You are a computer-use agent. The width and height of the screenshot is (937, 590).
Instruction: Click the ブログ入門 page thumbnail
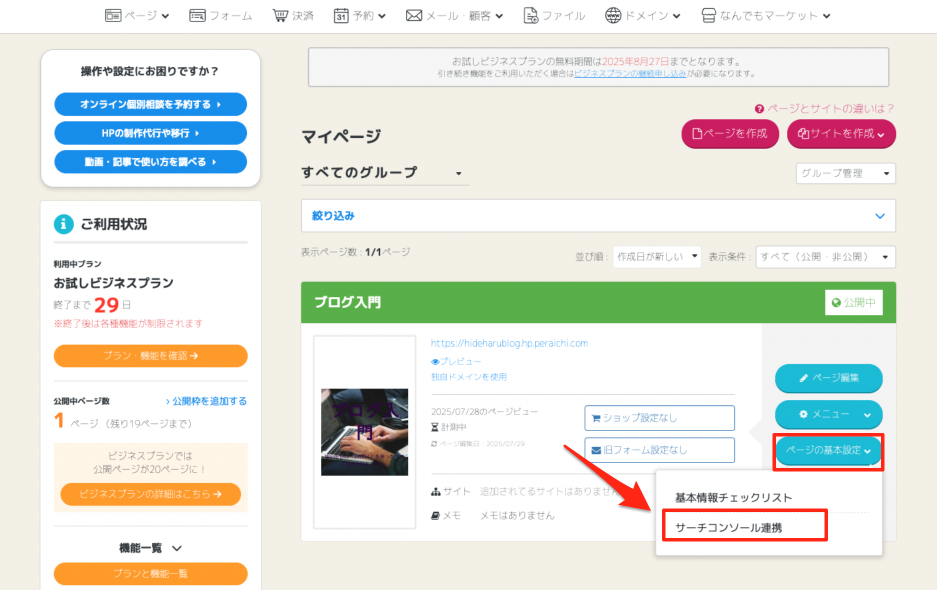click(364, 431)
